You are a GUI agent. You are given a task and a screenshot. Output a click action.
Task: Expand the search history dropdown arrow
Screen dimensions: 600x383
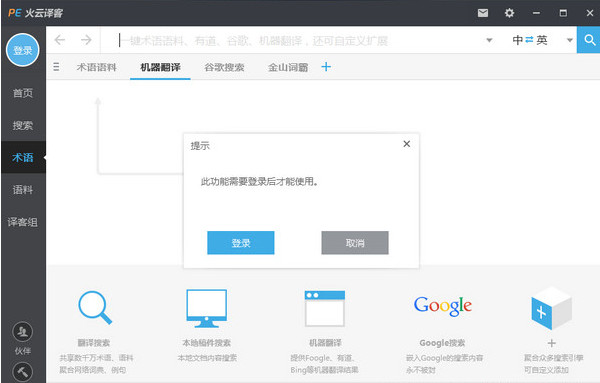(x=489, y=40)
